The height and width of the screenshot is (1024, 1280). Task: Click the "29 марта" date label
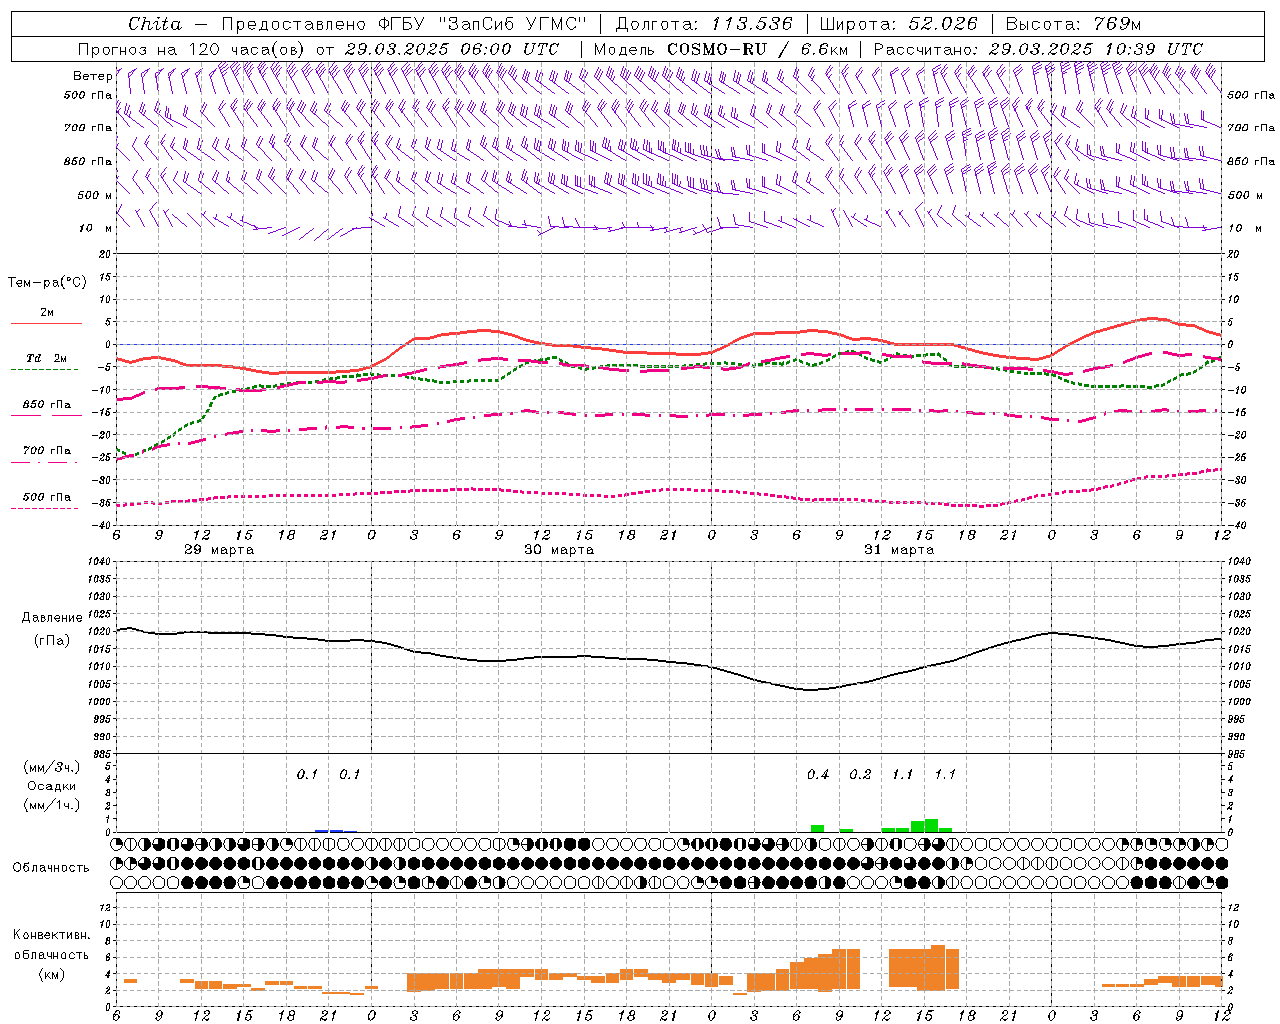point(219,550)
